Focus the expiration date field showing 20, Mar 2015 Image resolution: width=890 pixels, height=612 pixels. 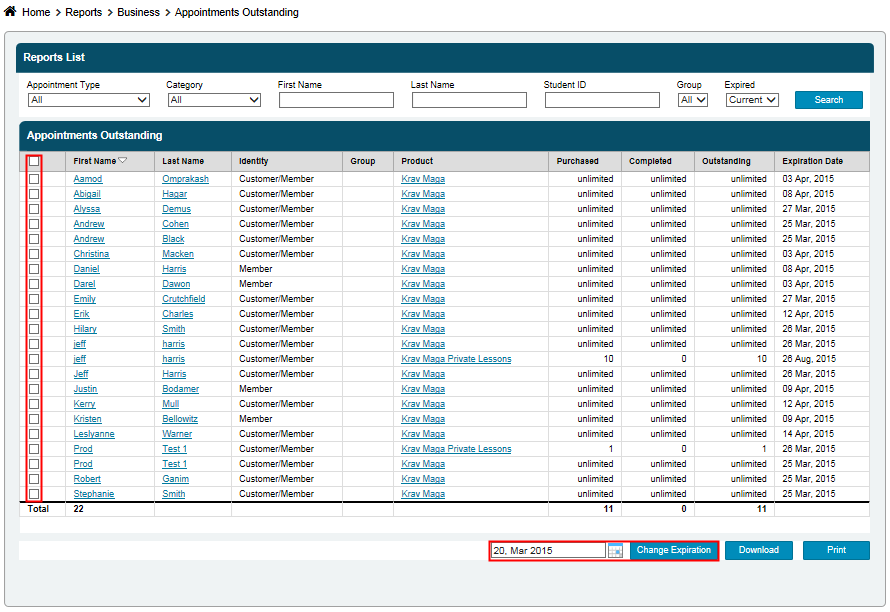pos(548,551)
